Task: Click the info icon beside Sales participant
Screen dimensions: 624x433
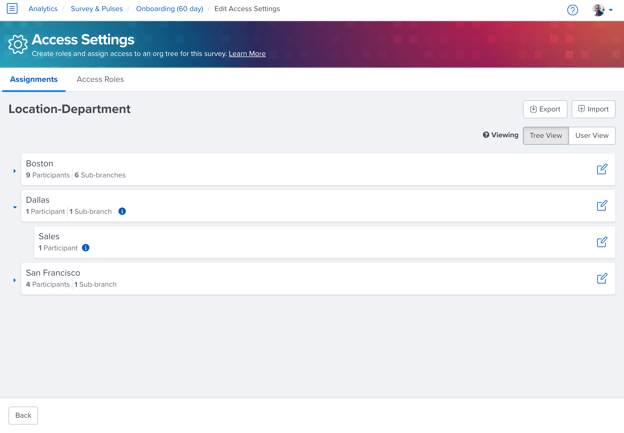Action: coord(86,248)
